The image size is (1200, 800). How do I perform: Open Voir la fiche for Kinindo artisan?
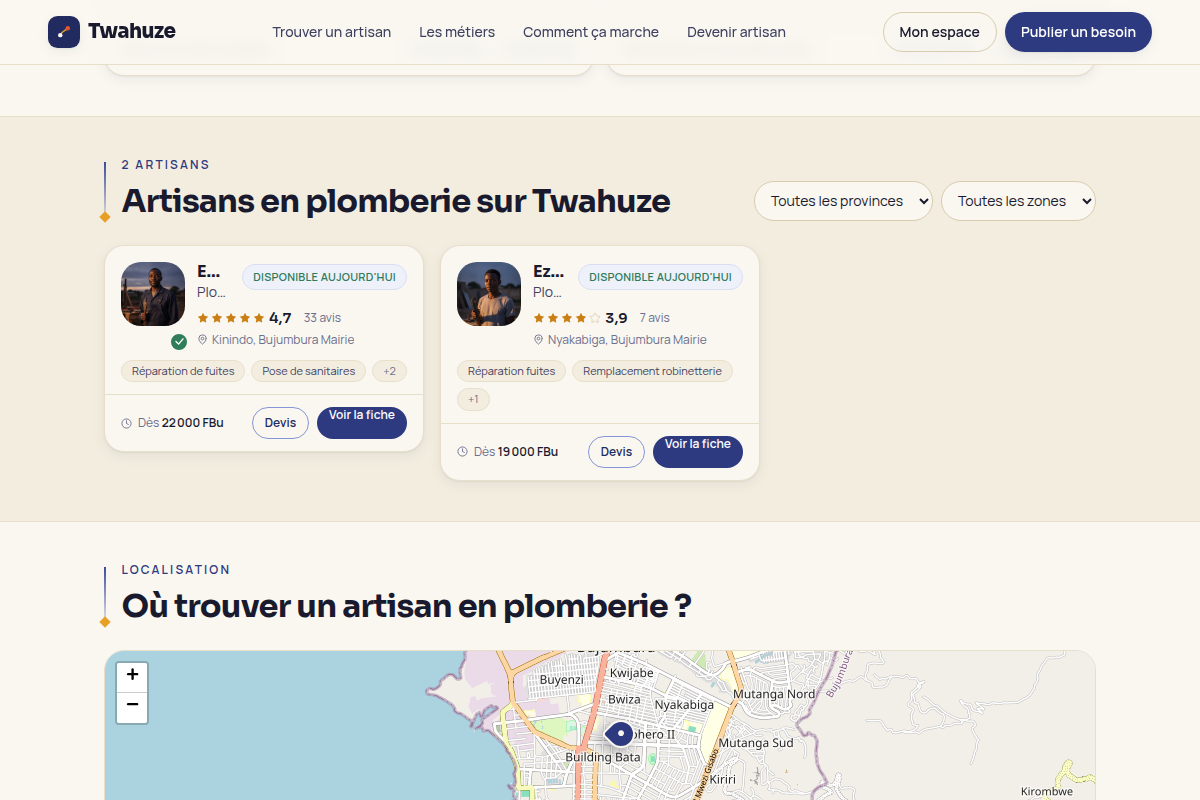click(x=362, y=423)
